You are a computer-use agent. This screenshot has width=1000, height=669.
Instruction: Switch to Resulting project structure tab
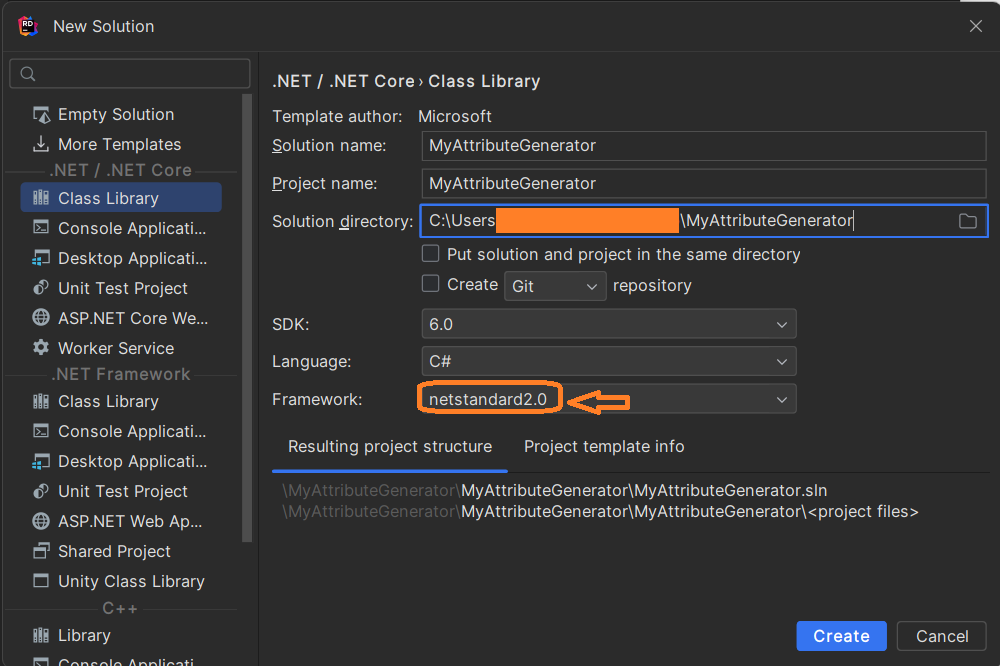click(x=390, y=446)
